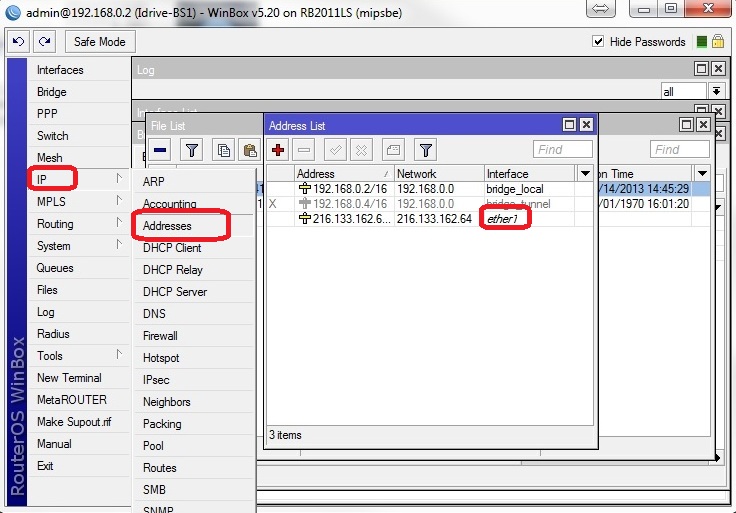Click the Filter funnel icon in File List
This screenshot has height=513, width=736.
click(x=192, y=150)
